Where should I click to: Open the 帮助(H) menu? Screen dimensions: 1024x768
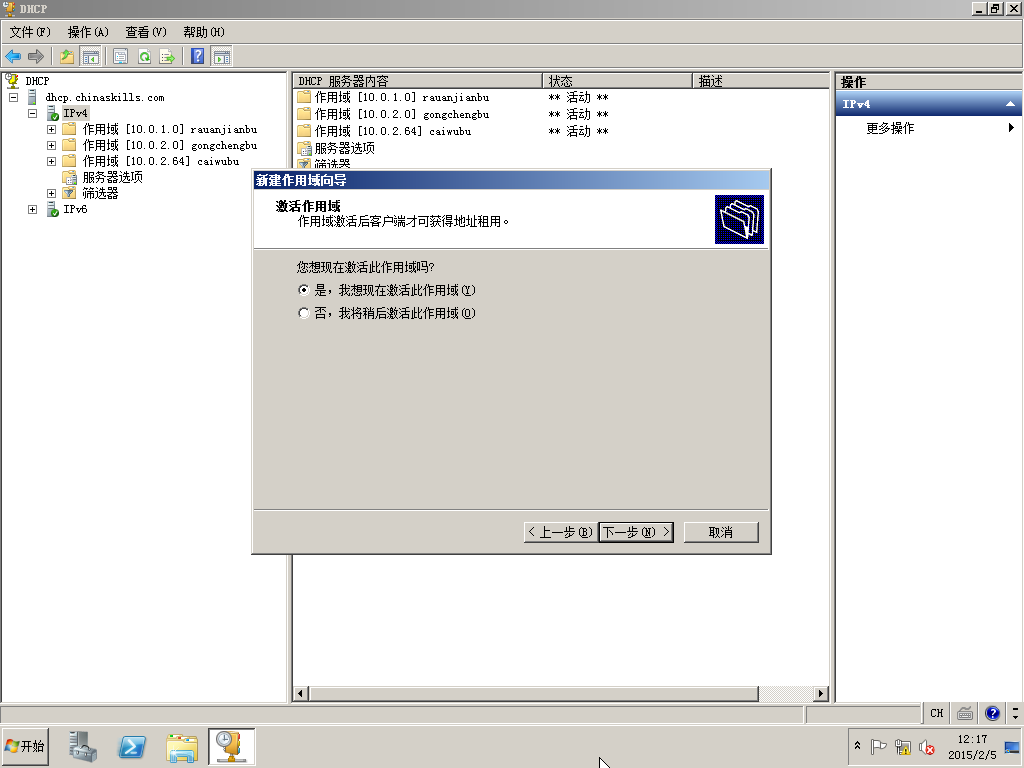pos(204,32)
